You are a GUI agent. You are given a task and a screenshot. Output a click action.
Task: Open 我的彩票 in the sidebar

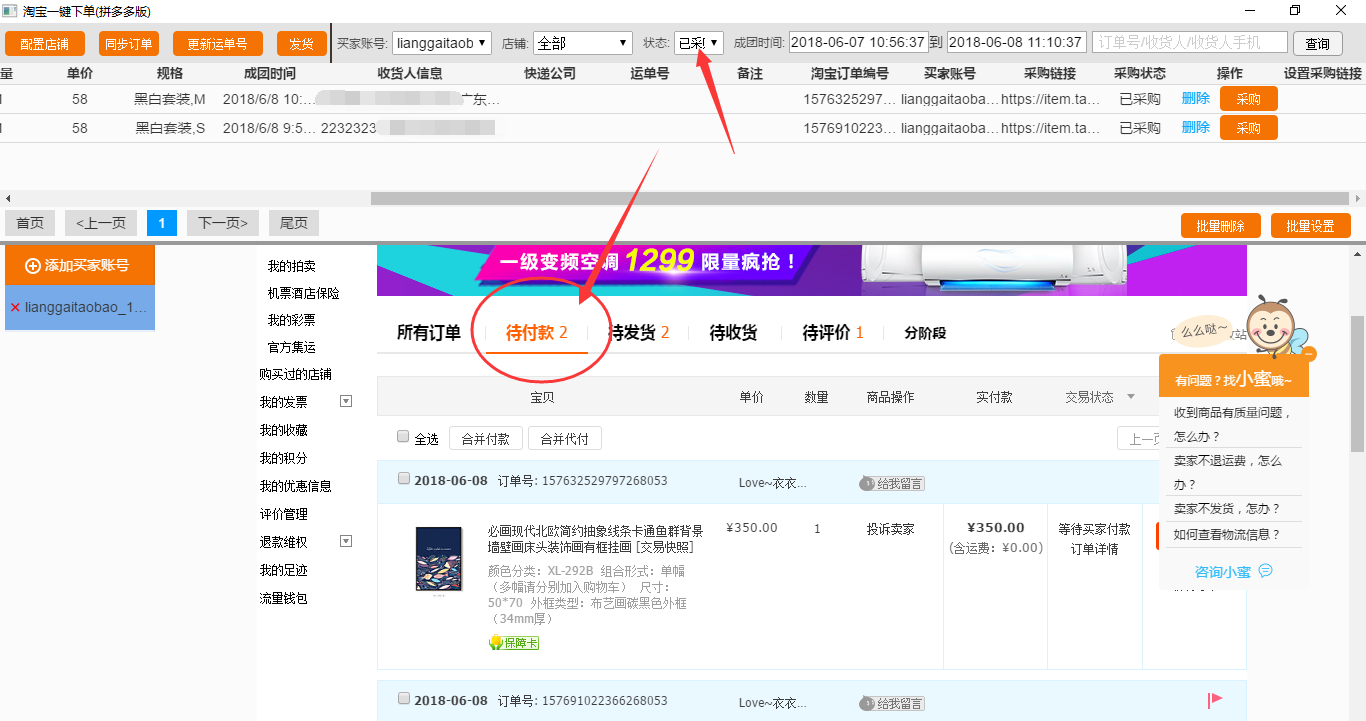[291, 320]
